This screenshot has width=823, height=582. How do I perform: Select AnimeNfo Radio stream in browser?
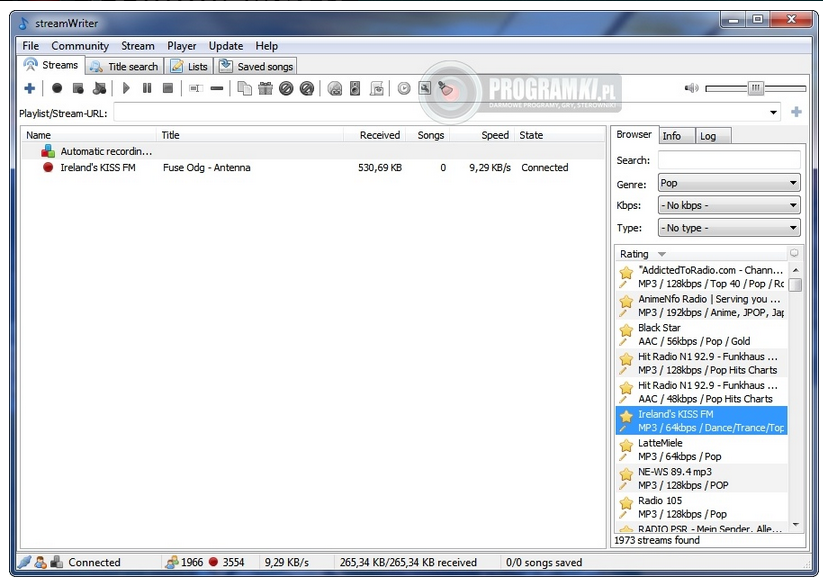coord(701,305)
